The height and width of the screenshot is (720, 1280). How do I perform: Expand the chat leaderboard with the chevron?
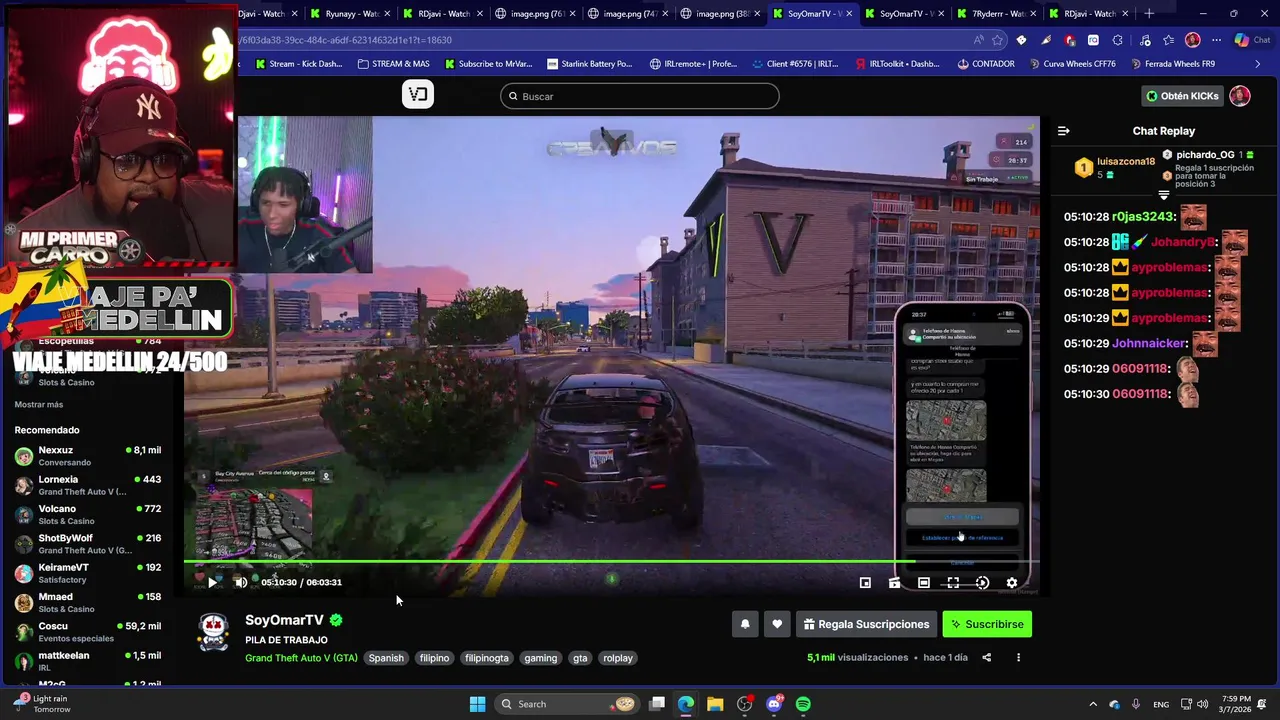click(x=1164, y=195)
